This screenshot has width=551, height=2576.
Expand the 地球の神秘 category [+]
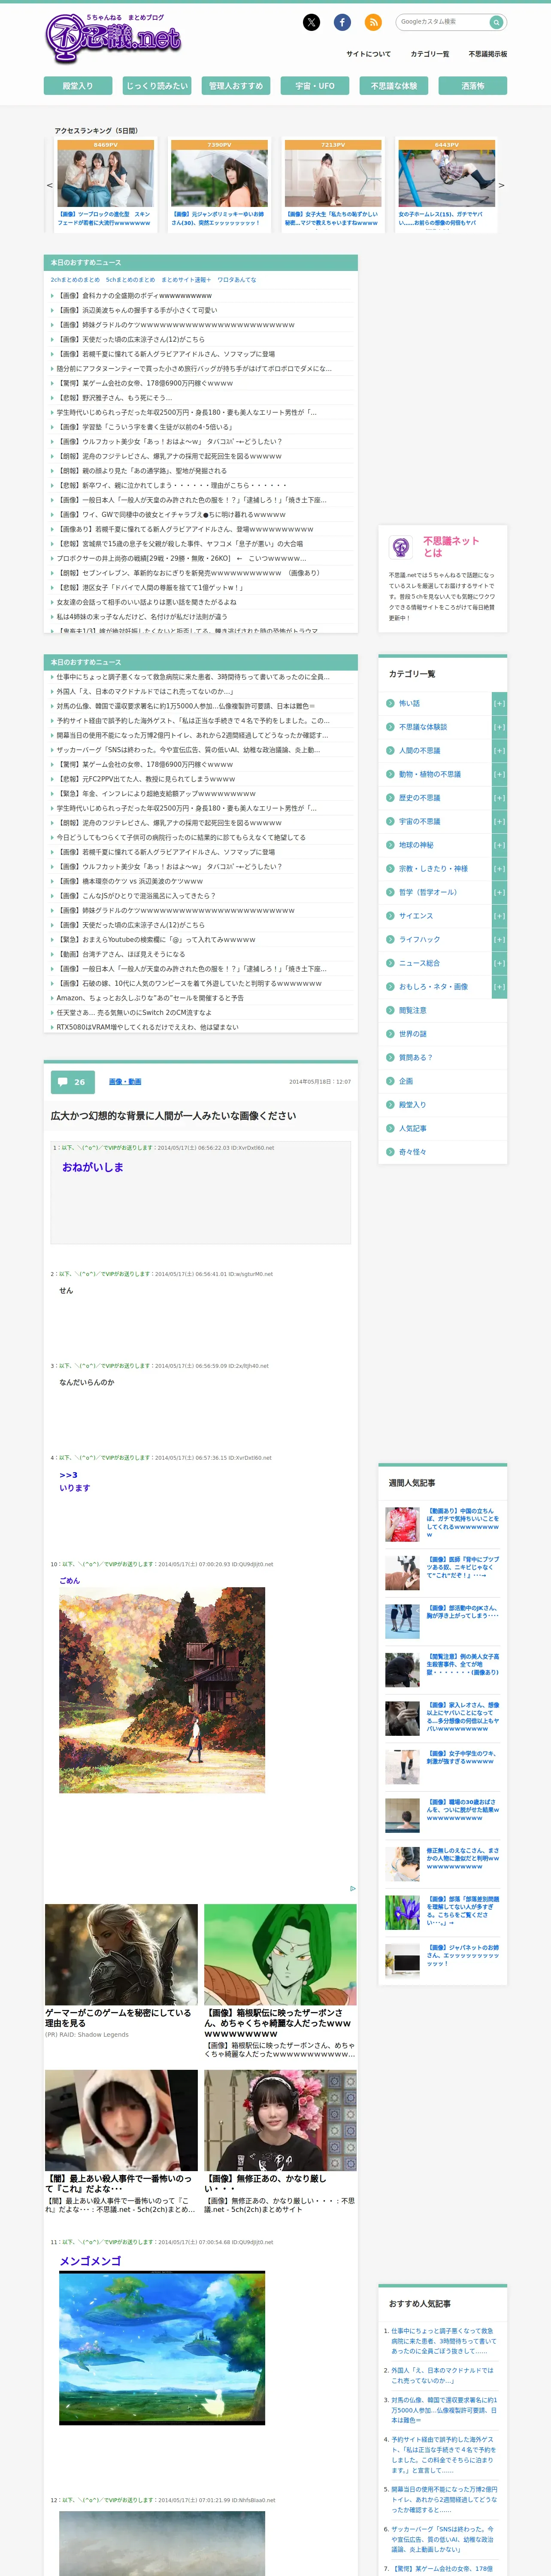(x=499, y=845)
